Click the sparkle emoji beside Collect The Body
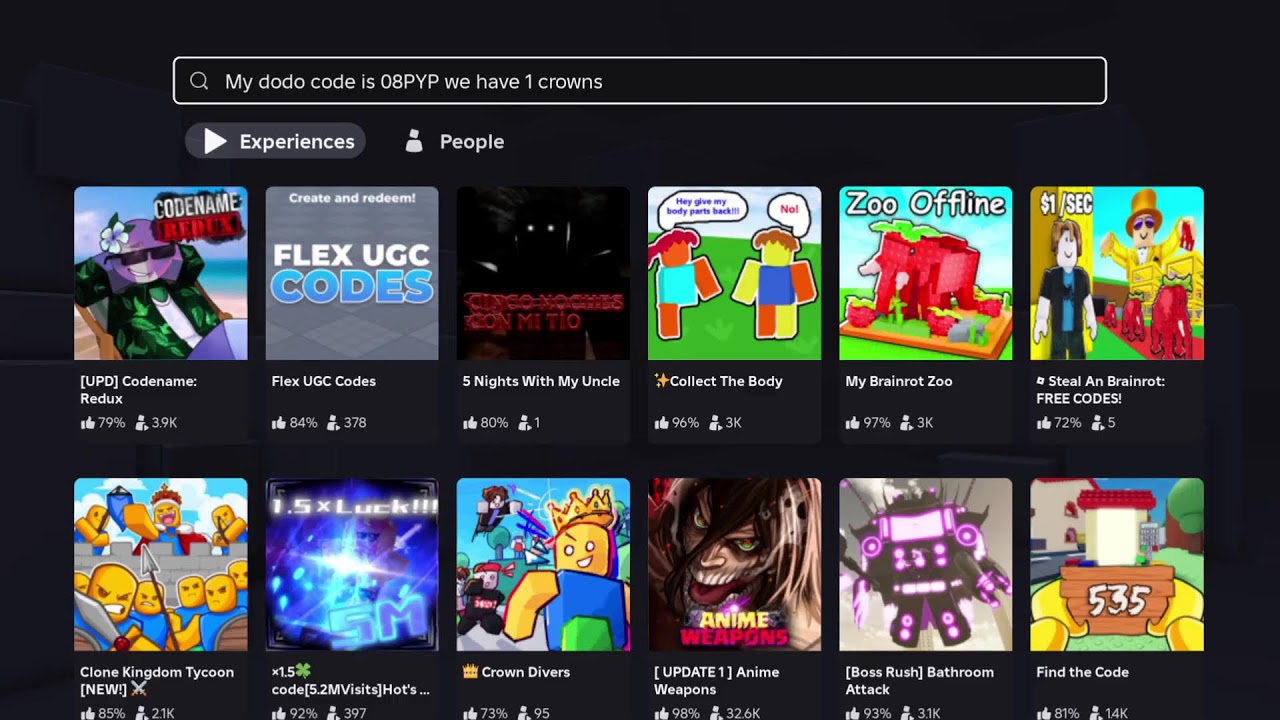Viewport: 1280px width, 720px height. [661, 381]
